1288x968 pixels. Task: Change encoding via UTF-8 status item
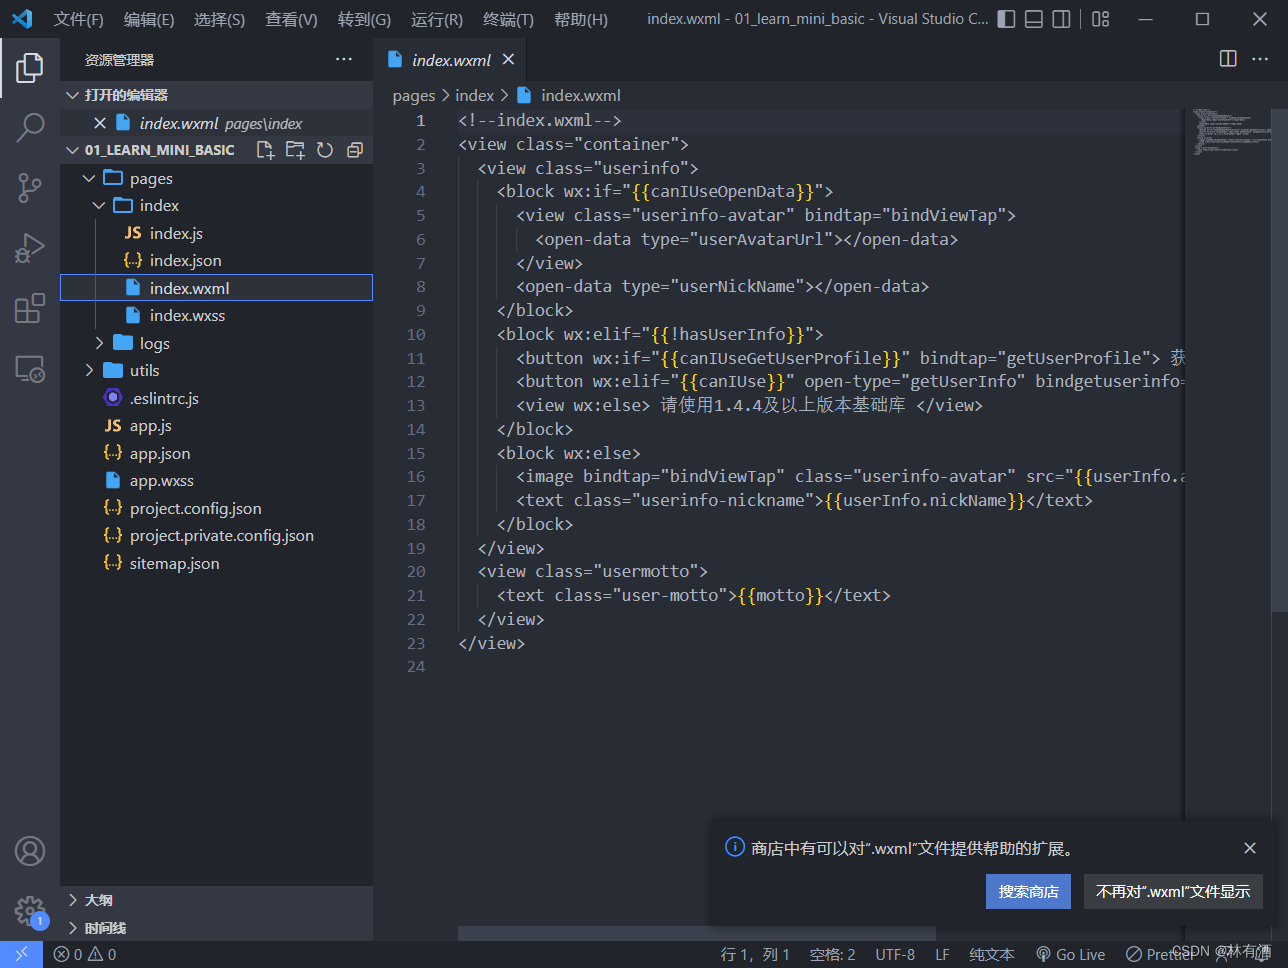(x=895, y=954)
